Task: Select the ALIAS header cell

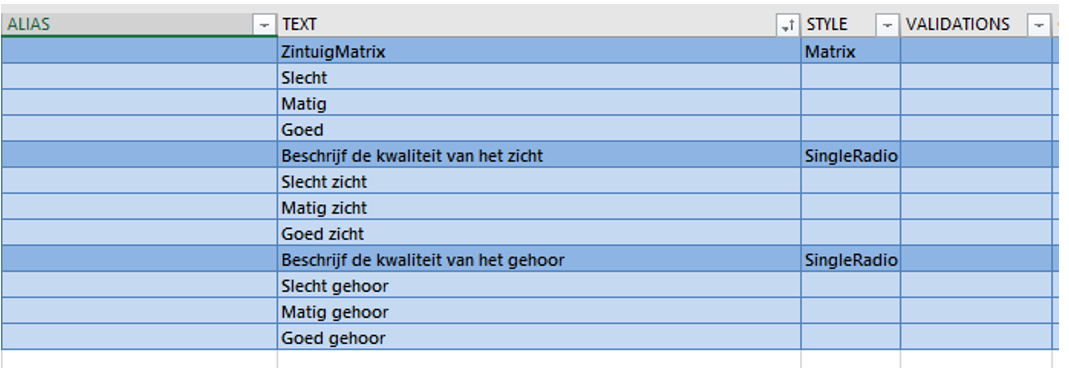Action: pyautogui.click(x=139, y=25)
